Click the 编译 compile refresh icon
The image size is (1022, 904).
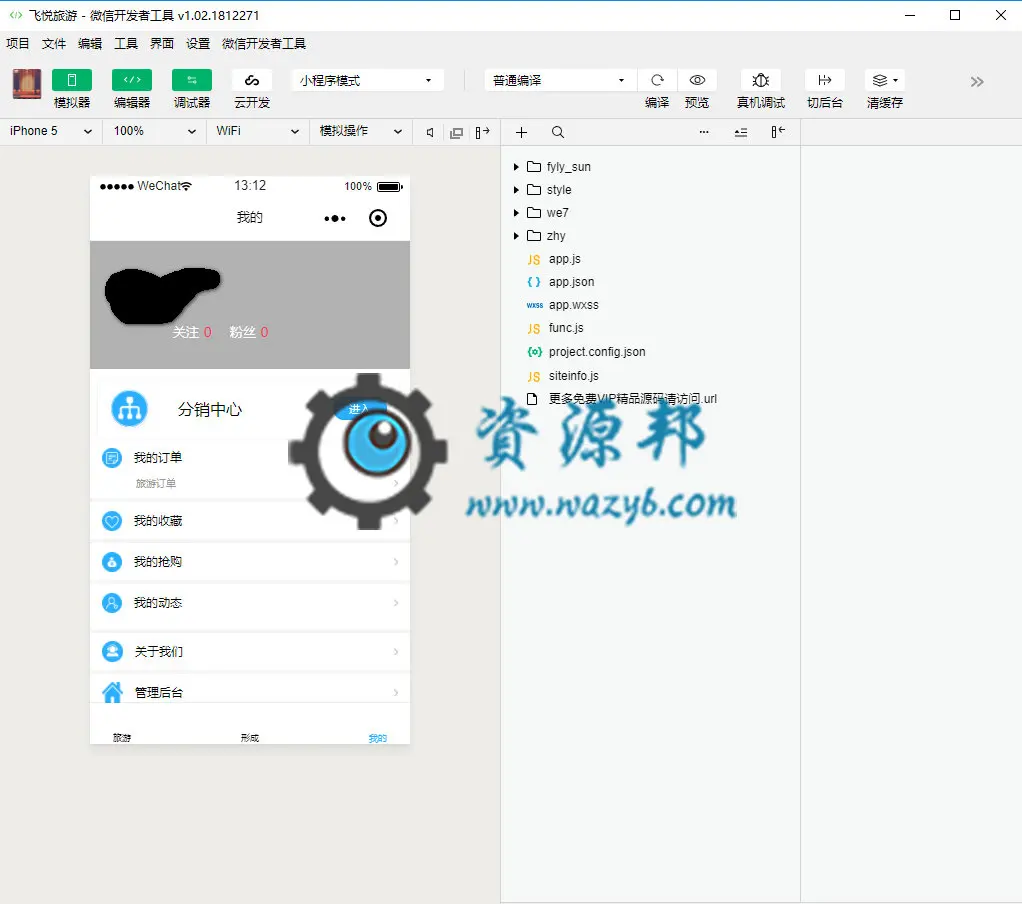tap(657, 80)
